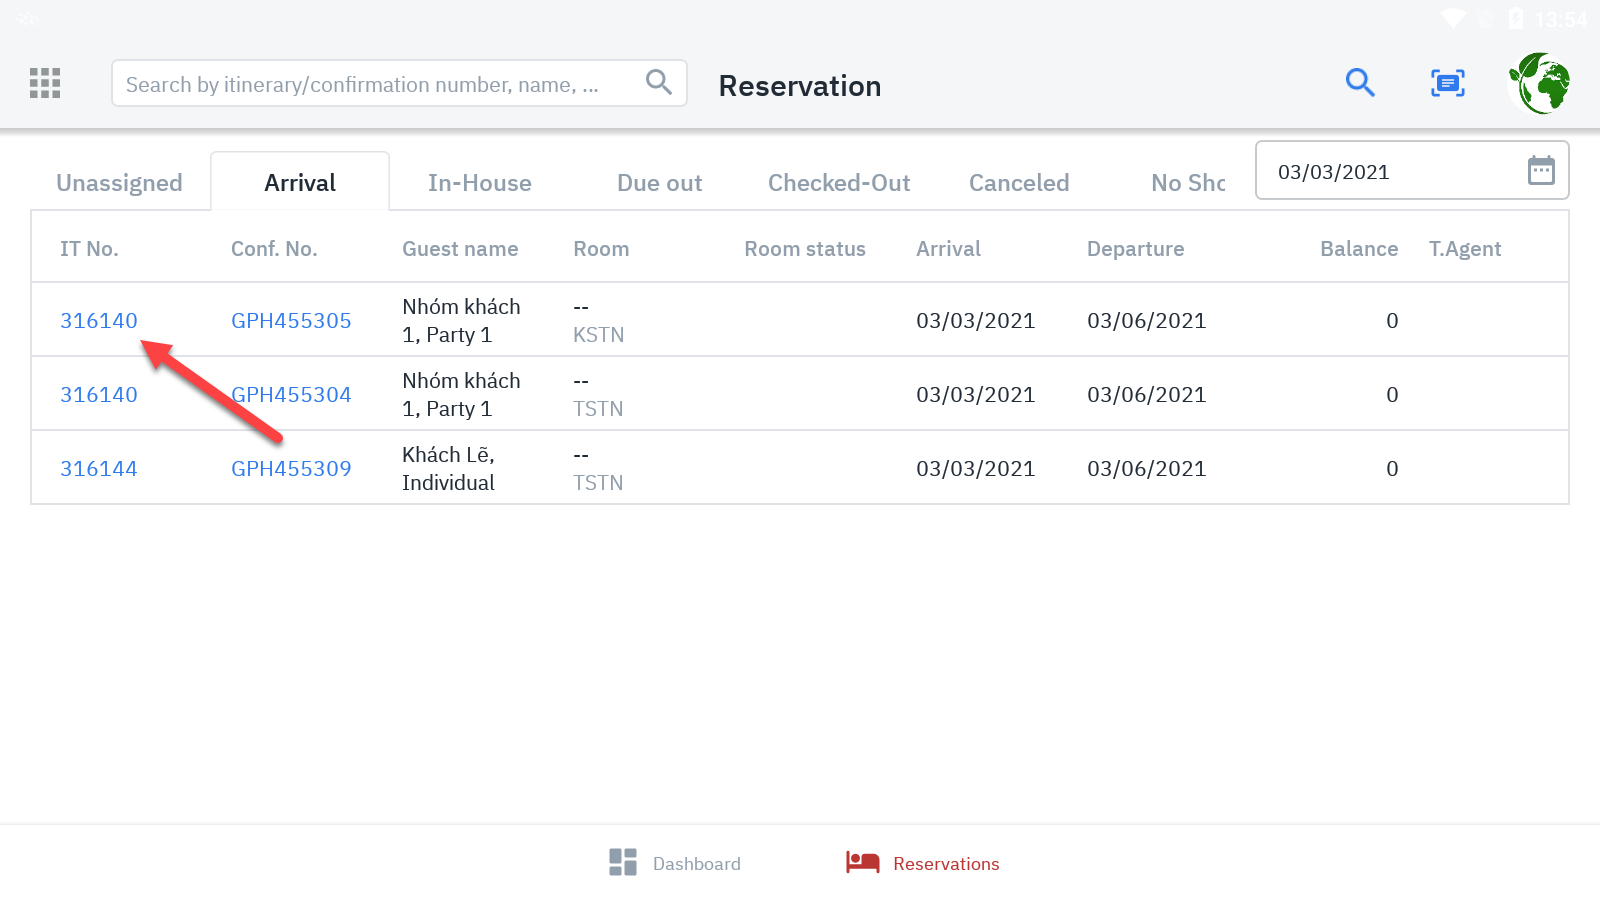Click the Dashboard icon in bottom bar

623,862
